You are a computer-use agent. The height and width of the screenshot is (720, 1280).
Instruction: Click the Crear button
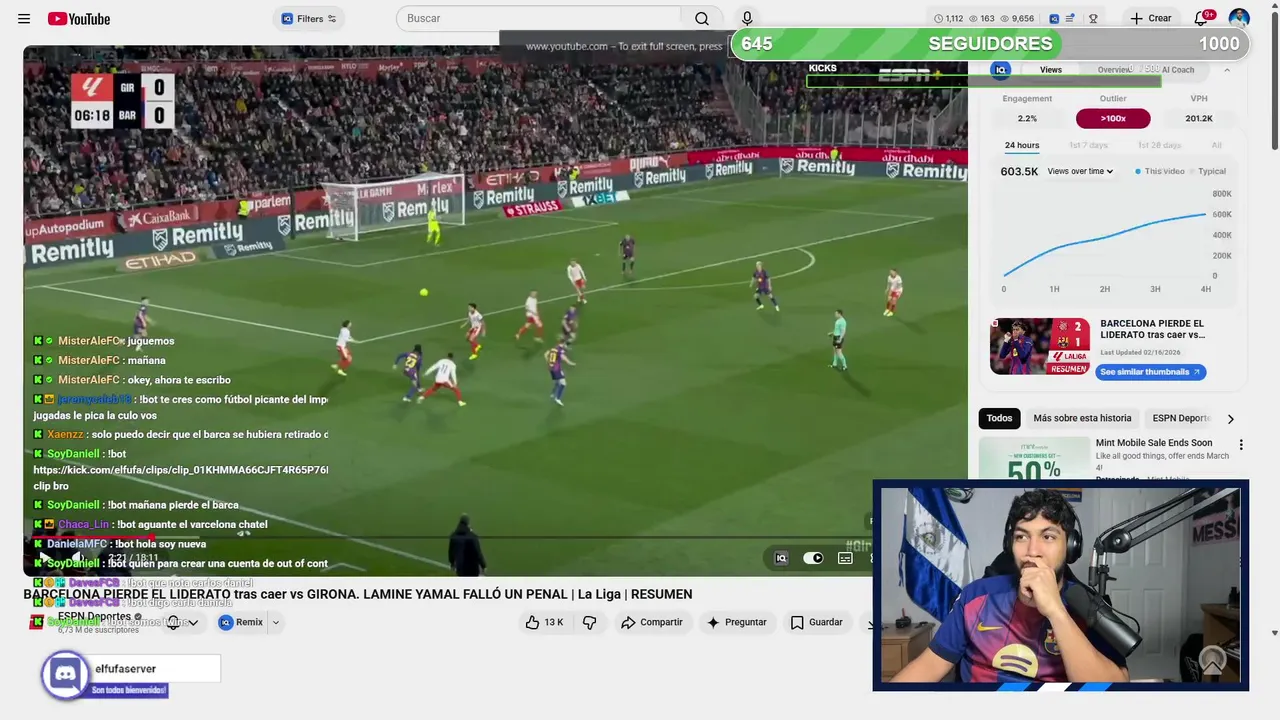pyautogui.click(x=1151, y=19)
